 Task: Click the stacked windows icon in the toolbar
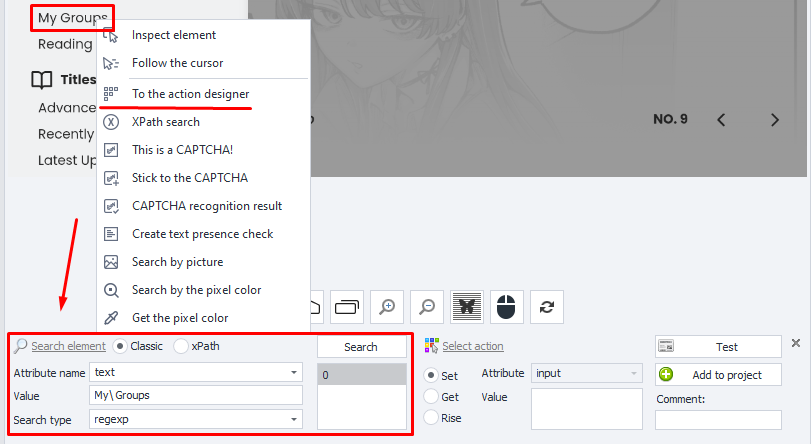[x=347, y=307]
